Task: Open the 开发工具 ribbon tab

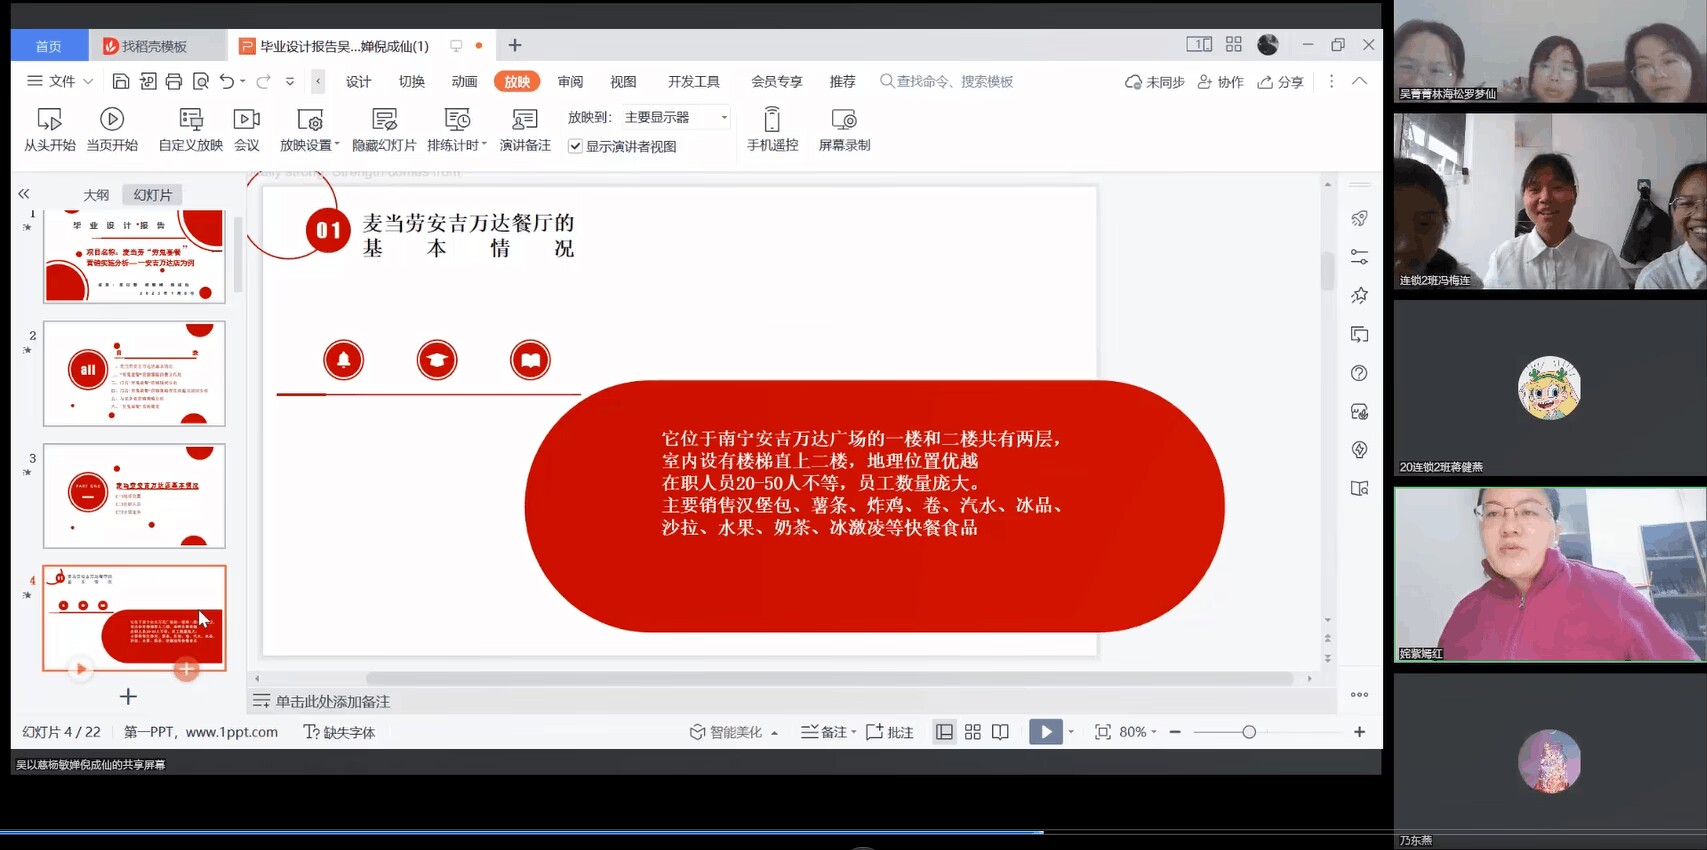Action: click(693, 82)
